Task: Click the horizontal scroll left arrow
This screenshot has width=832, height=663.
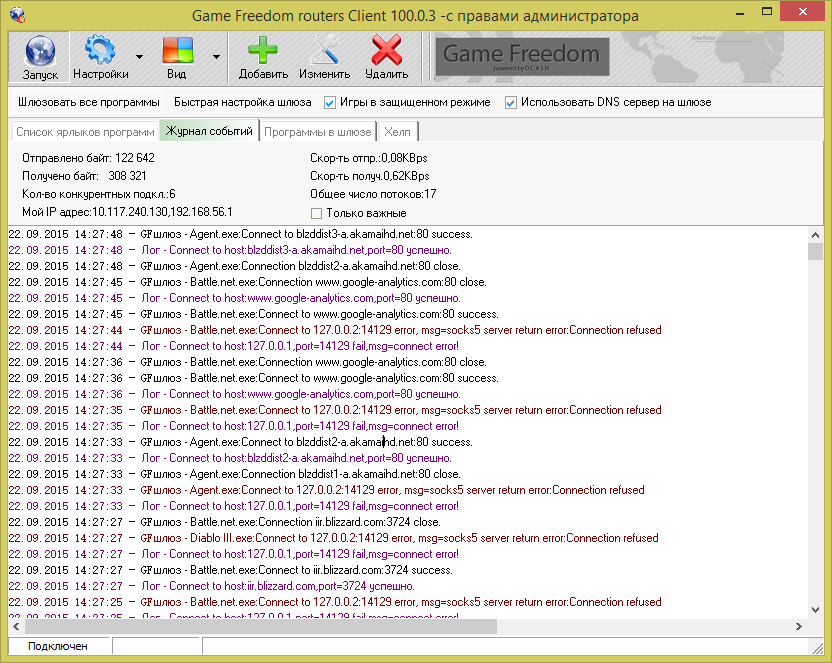Action: coord(16,626)
